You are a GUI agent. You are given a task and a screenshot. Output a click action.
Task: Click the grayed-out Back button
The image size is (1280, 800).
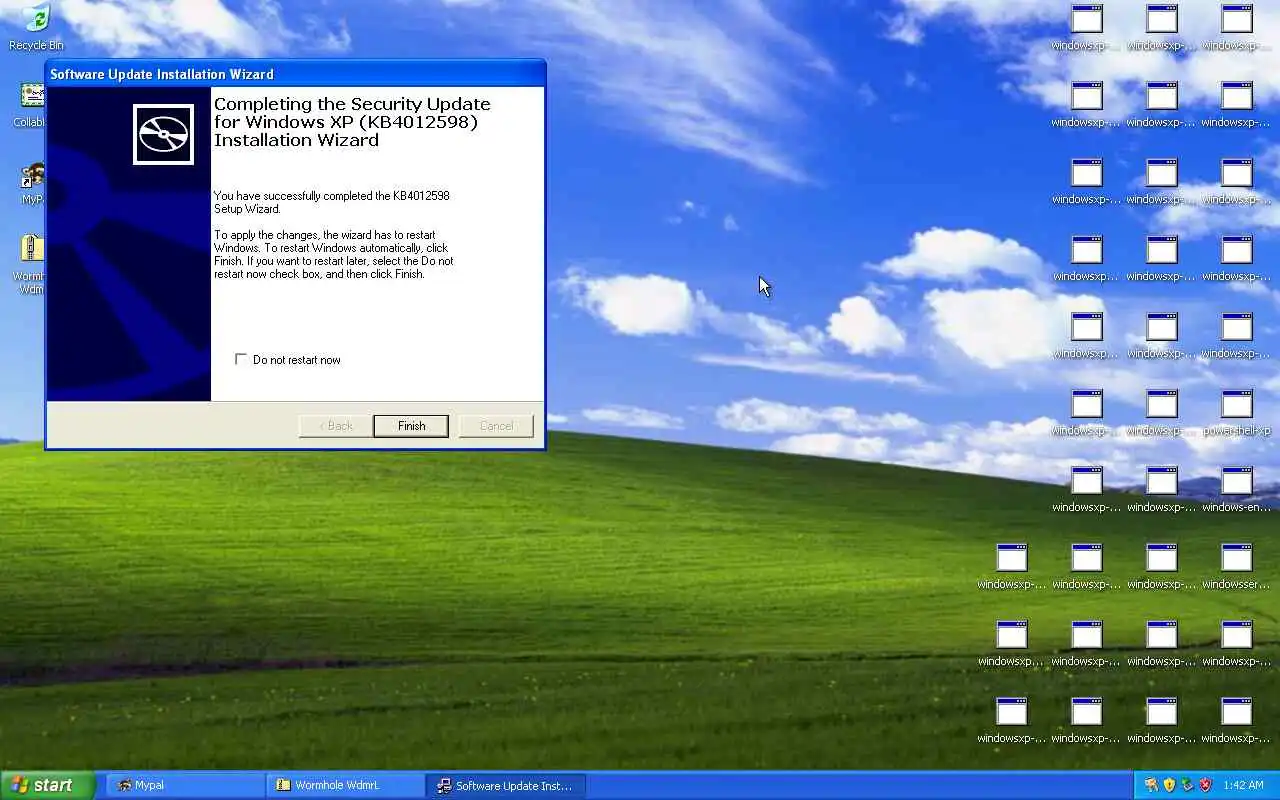(x=336, y=426)
